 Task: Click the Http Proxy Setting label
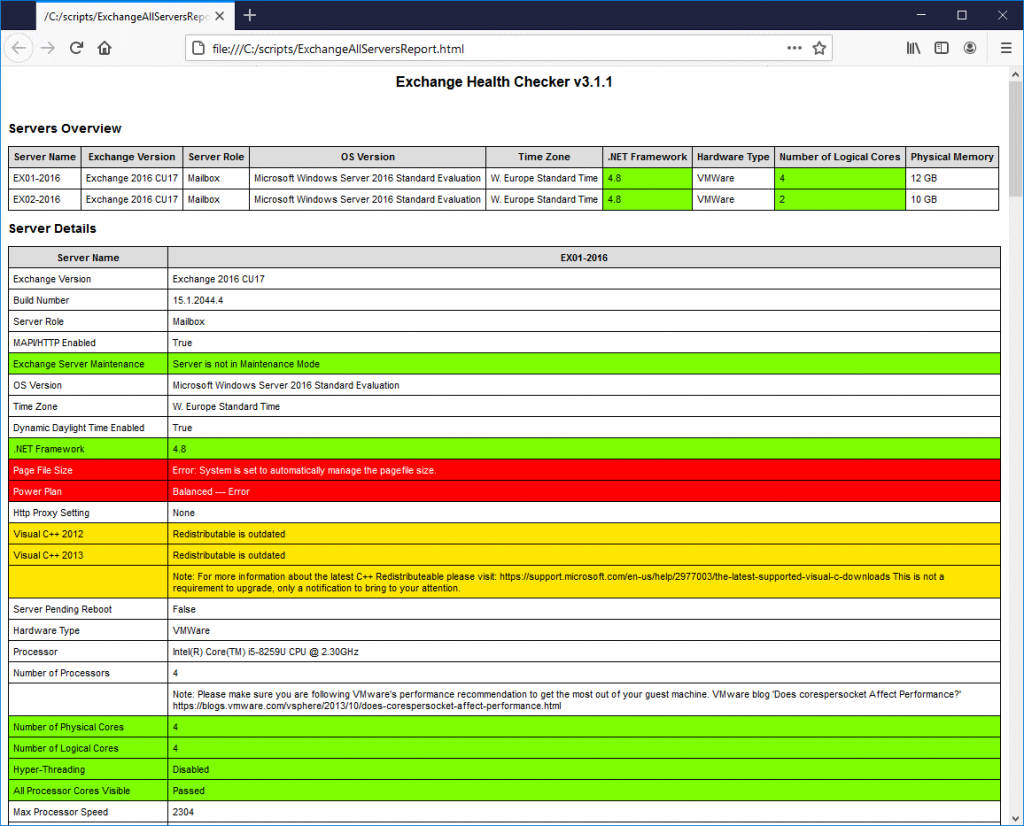(51, 513)
